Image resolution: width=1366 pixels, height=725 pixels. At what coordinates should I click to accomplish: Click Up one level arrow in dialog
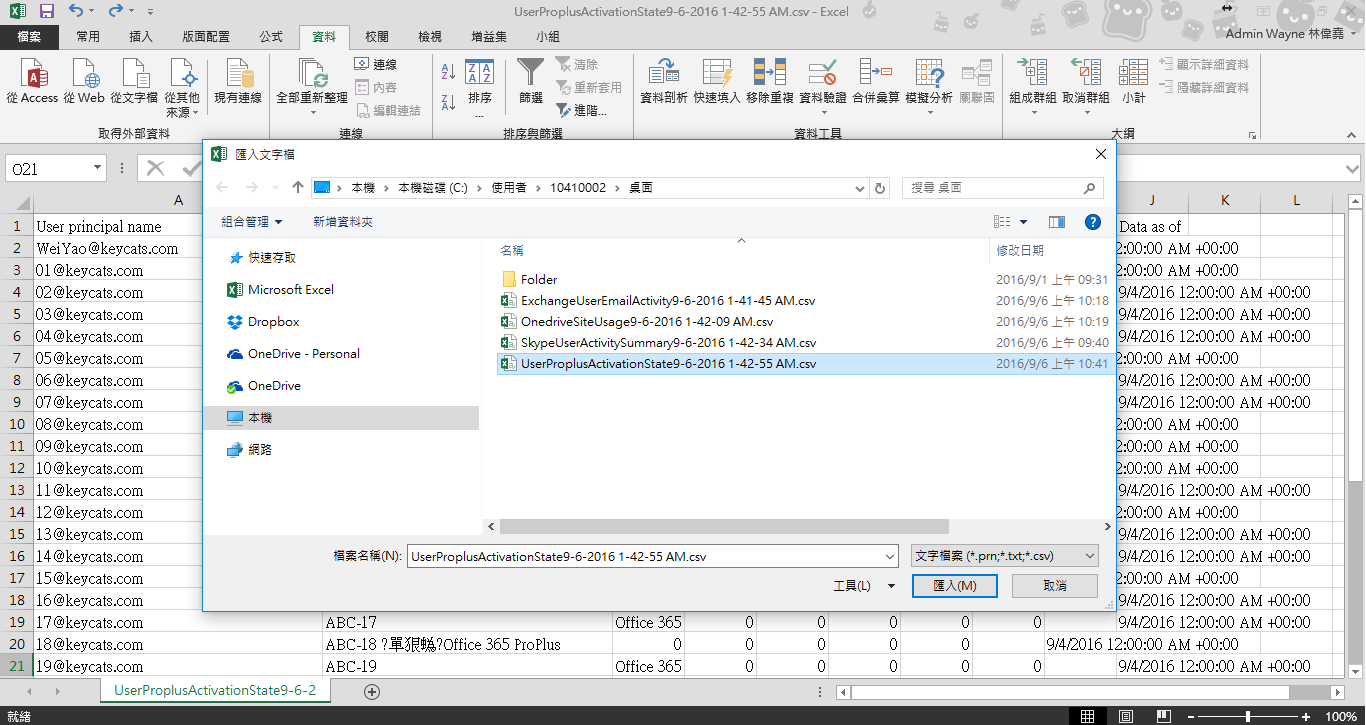pyautogui.click(x=298, y=187)
